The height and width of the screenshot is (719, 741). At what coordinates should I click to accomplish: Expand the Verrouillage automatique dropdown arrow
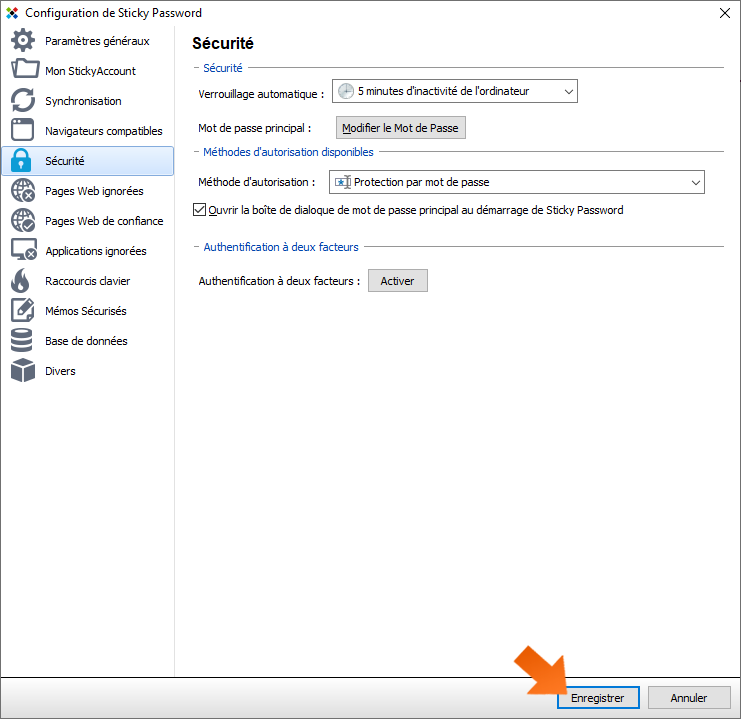tap(569, 91)
